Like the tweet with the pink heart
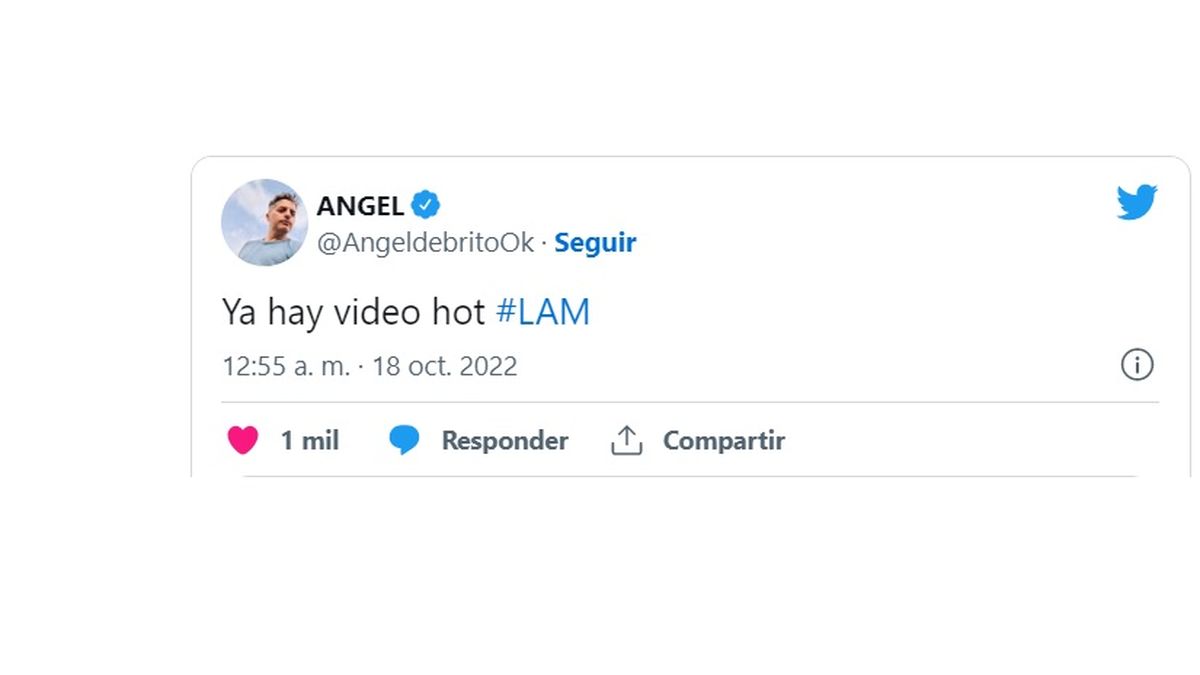 click(x=243, y=440)
